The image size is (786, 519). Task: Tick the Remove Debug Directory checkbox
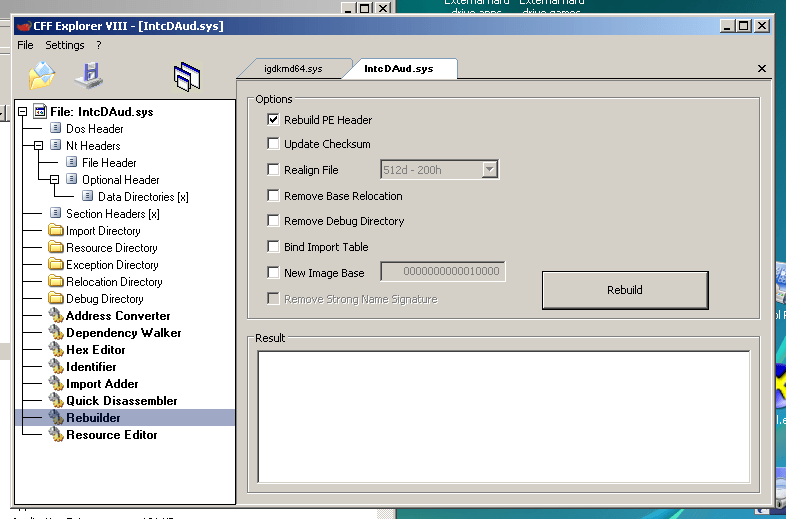[274, 221]
